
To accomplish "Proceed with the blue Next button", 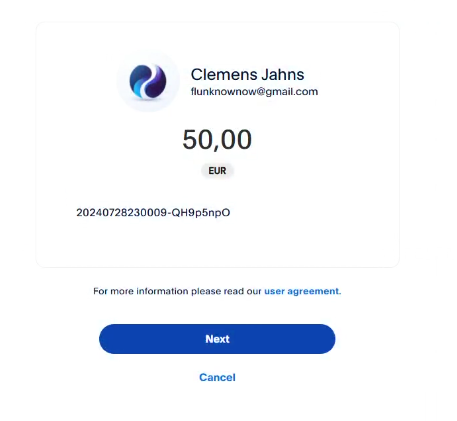I will click(217, 339).
